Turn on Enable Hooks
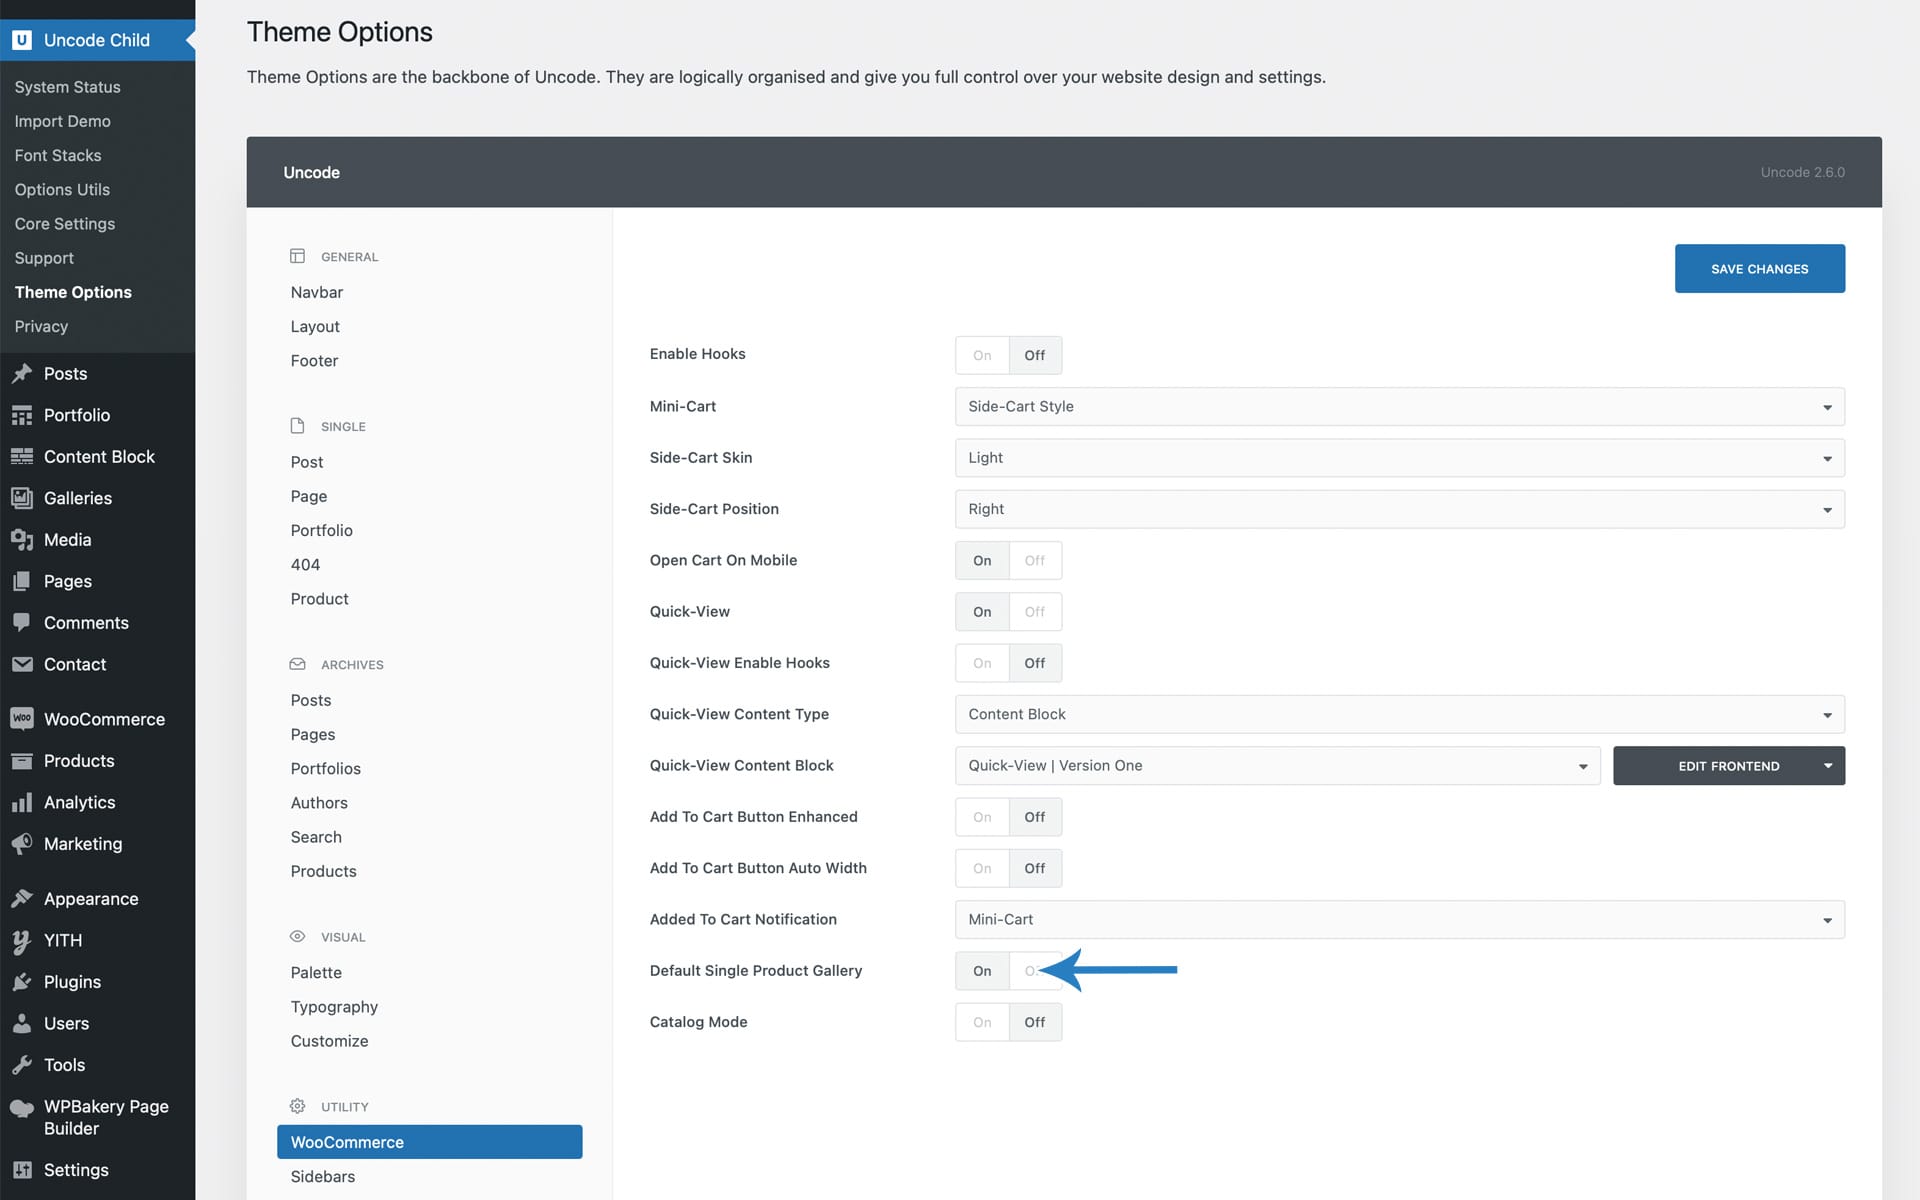Image resolution: width=1920 pixels, height=1200 pixels. pyautogui.click(x=982, y=356)
